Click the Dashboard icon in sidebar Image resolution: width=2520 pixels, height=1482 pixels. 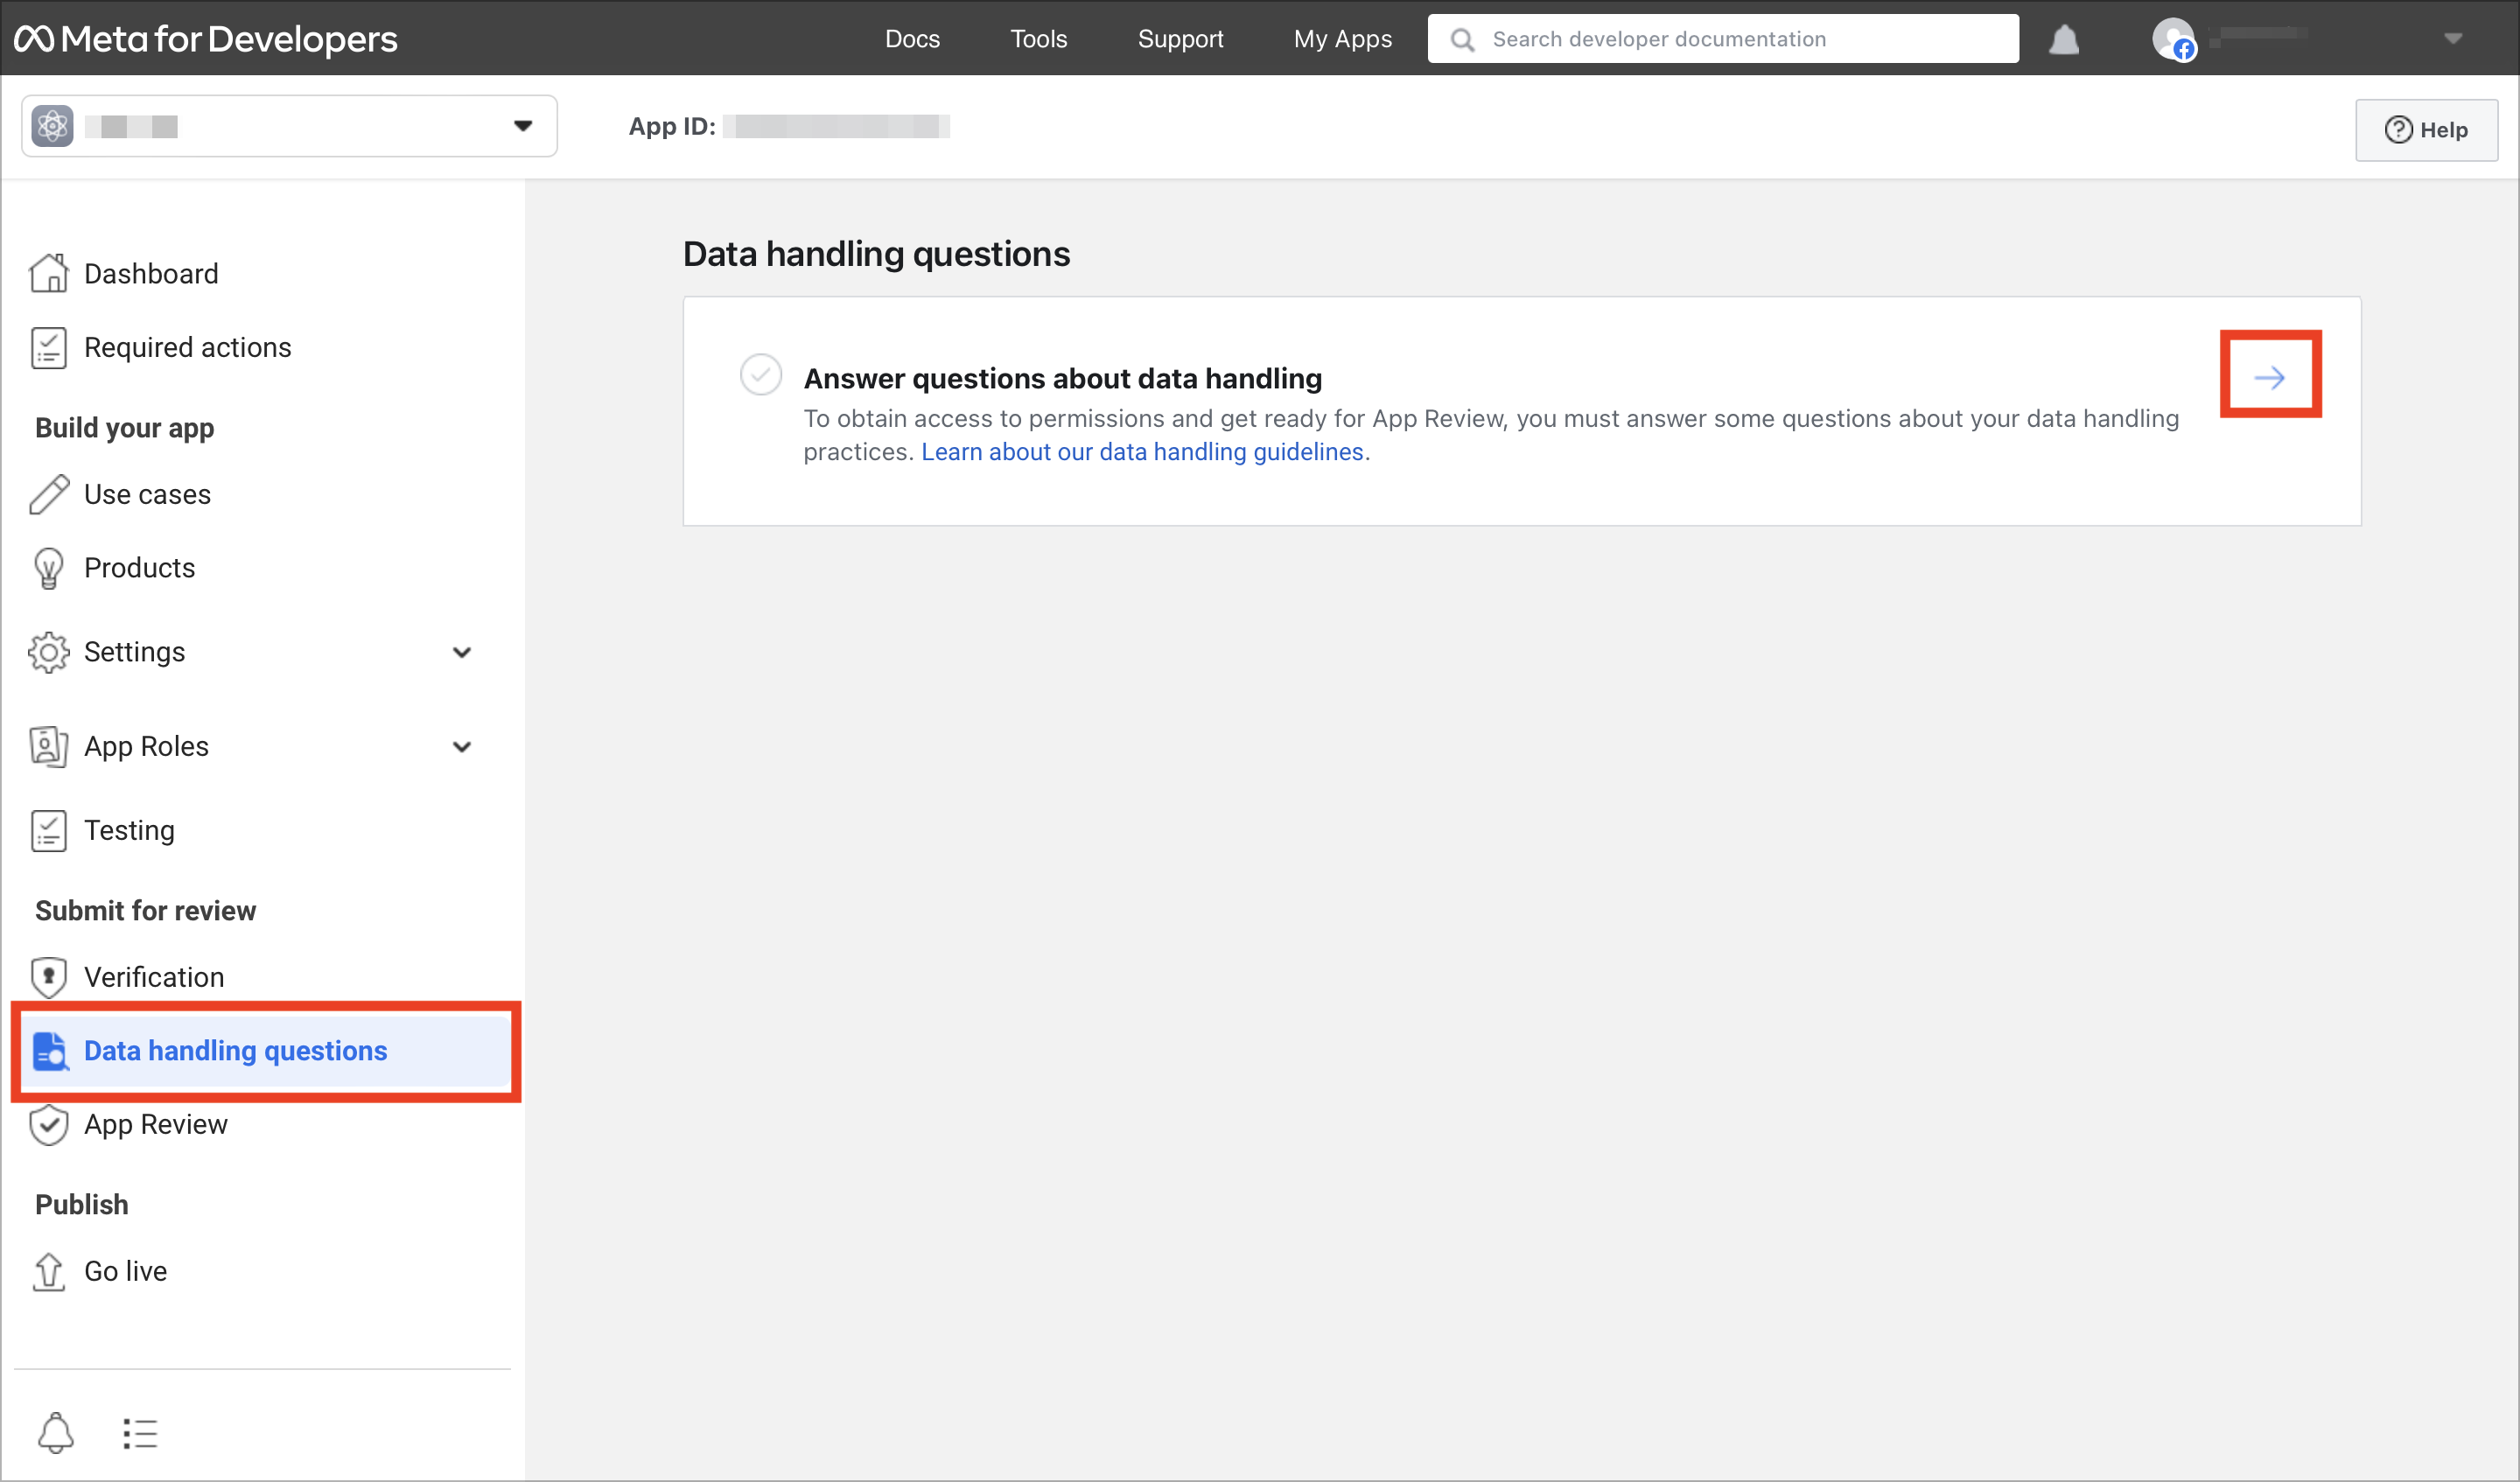point(47,274)
